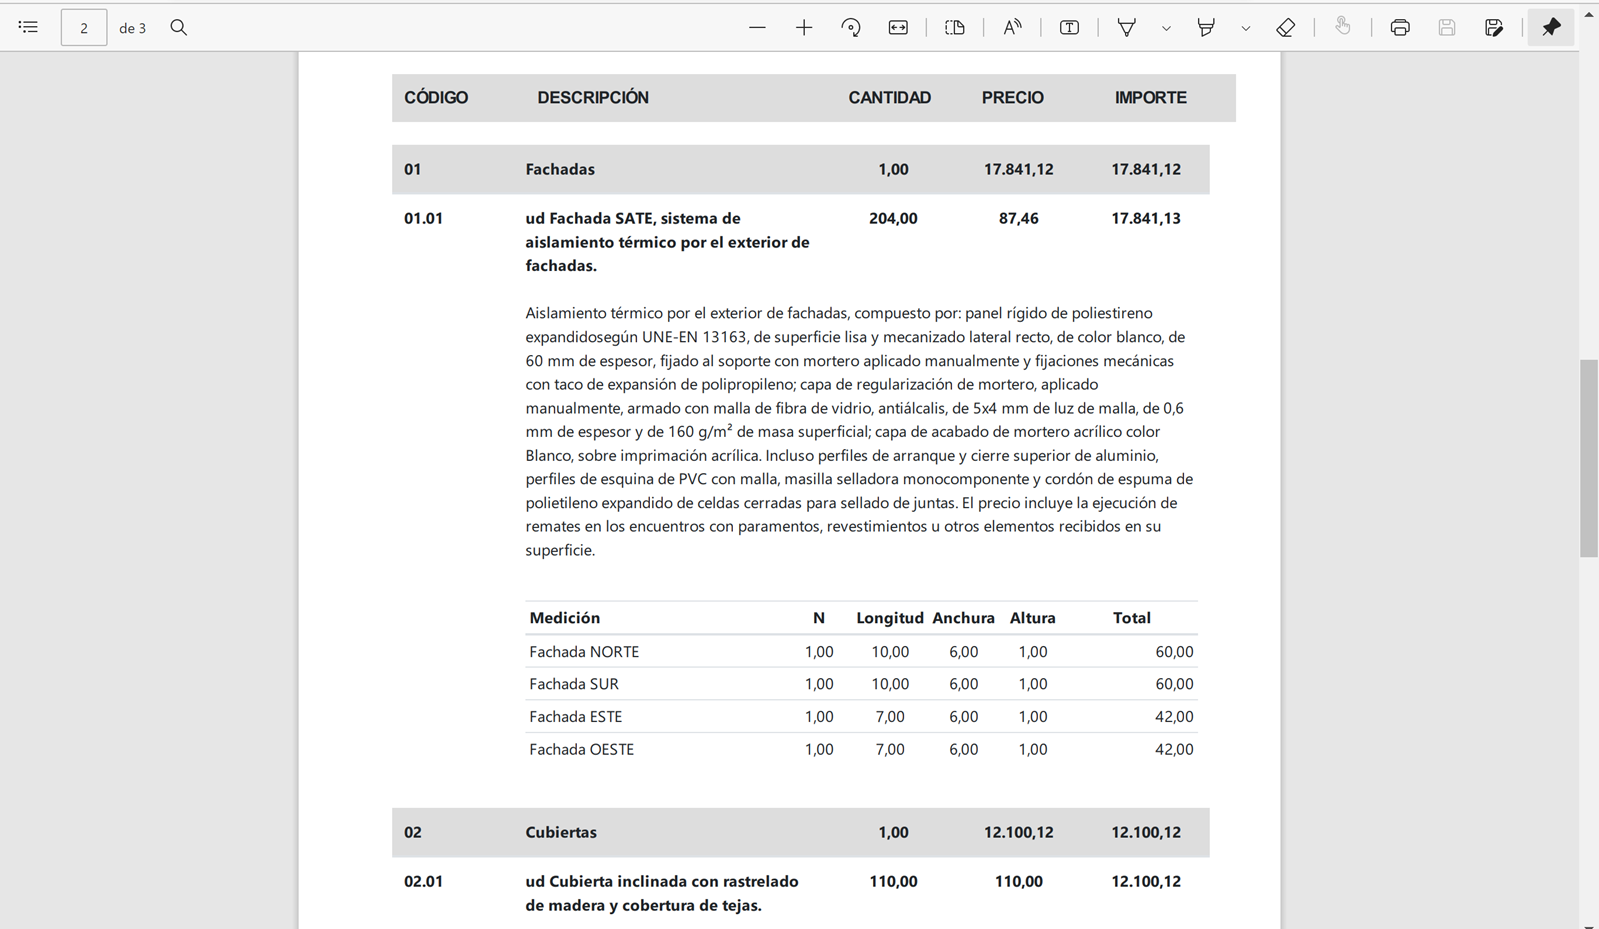Click the scrollbar up arrow
1599x929 pixels.
1589,14
